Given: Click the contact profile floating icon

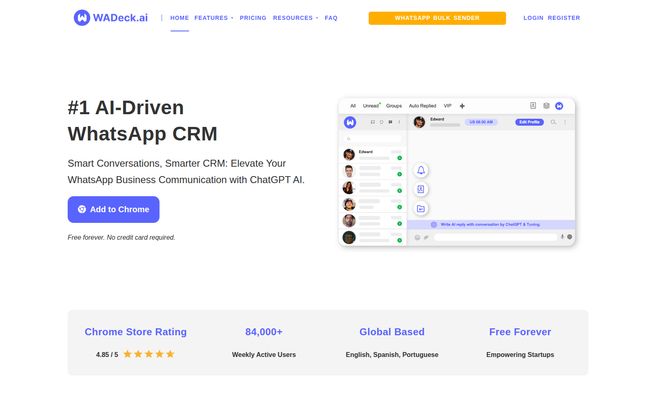Looking at the screenshot, I should tap(421, 189).
